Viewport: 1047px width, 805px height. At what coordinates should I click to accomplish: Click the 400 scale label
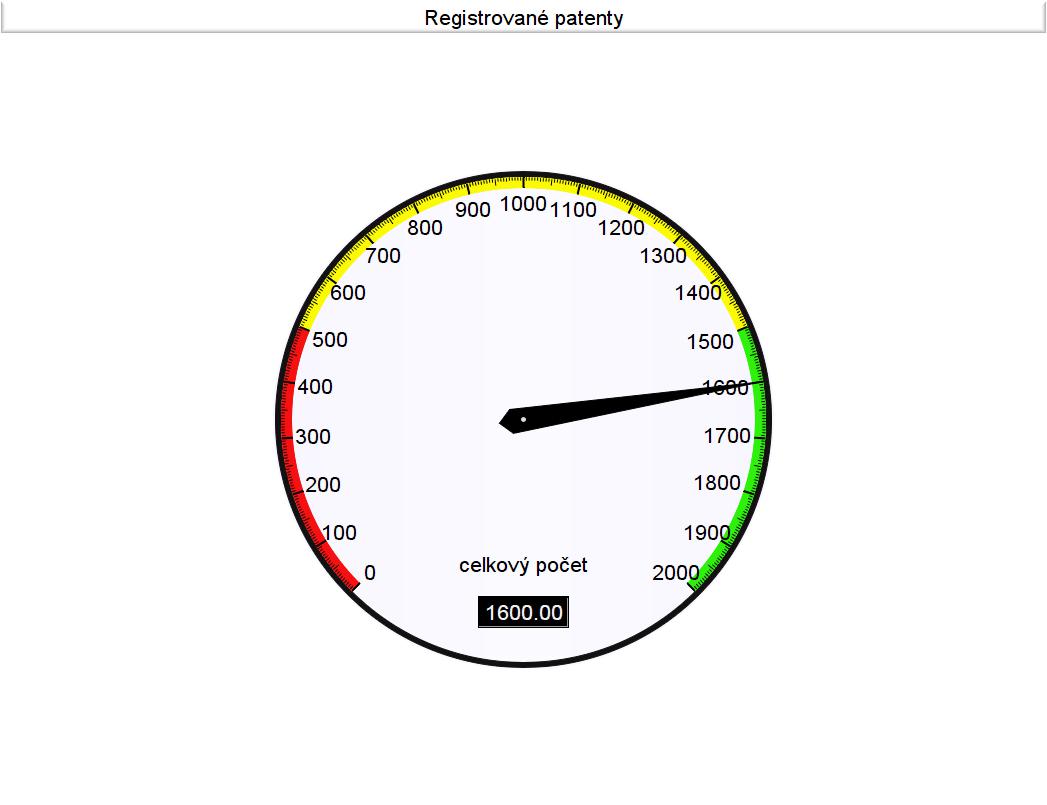coord(315,387)
